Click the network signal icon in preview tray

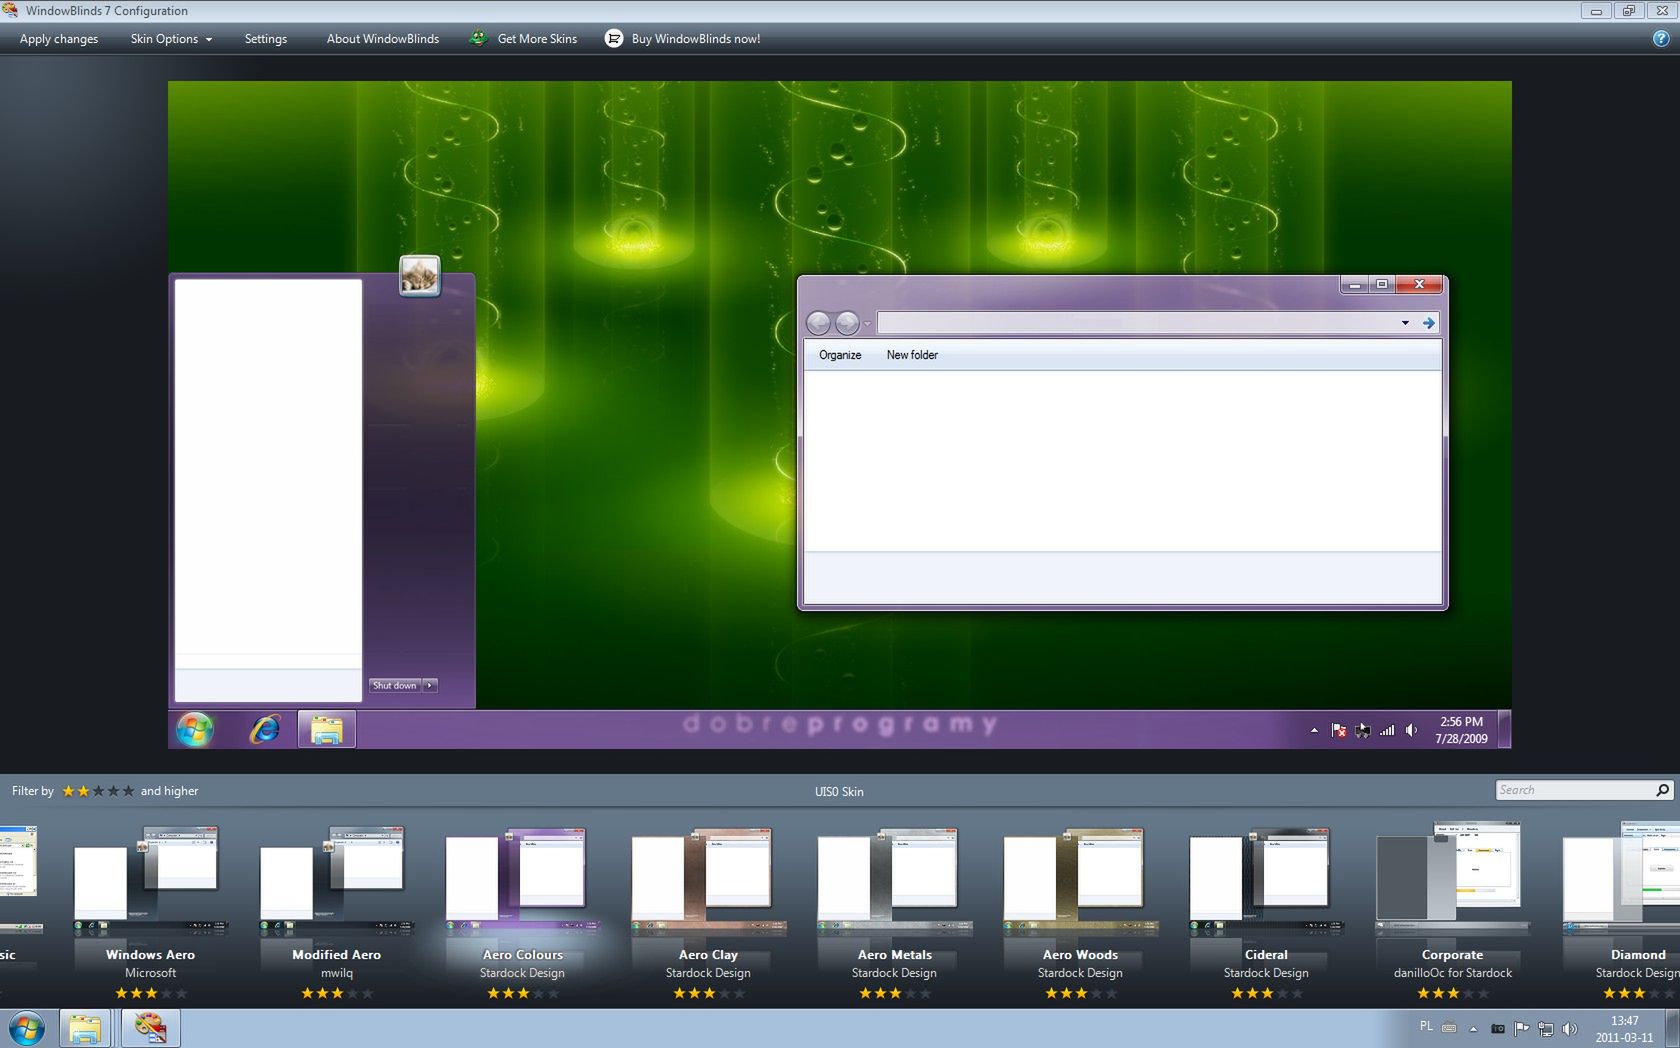coord(1387,730)
